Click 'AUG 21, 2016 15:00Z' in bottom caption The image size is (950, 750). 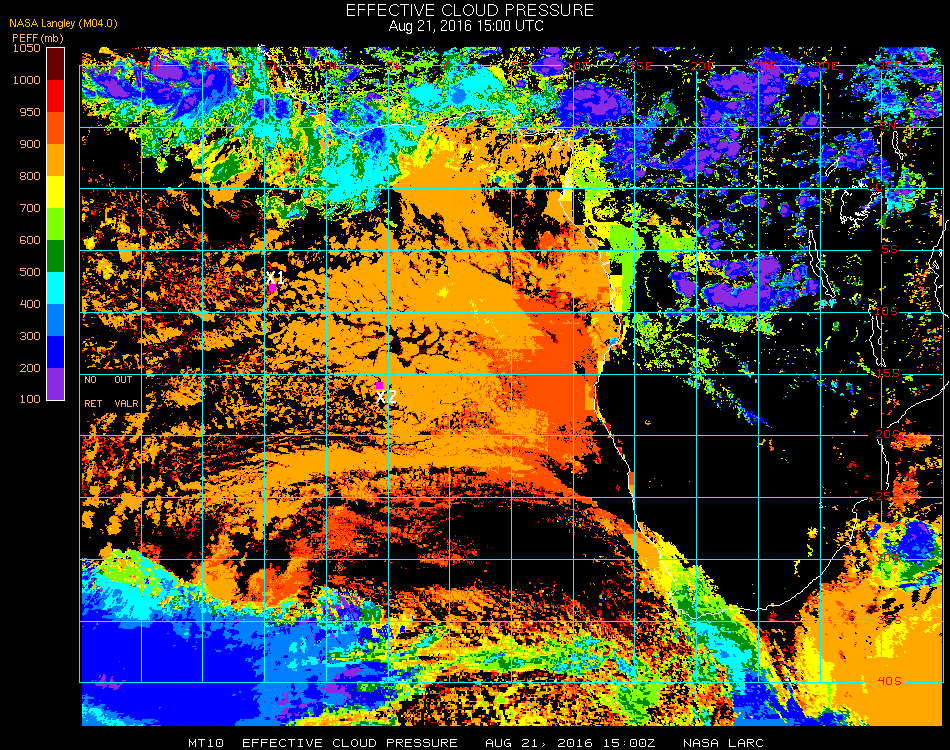(x=570, y=743)
